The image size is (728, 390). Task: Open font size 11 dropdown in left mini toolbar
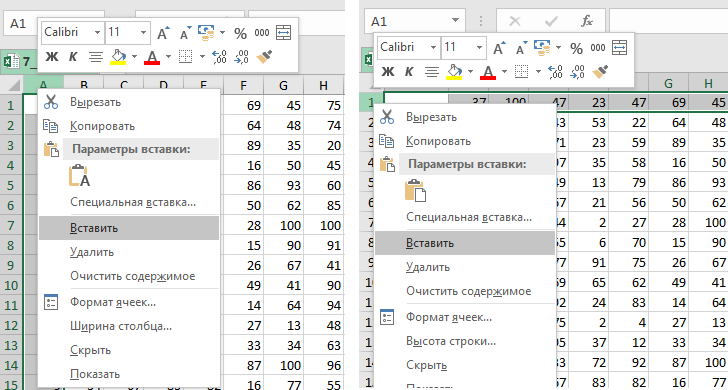point(143,32)
